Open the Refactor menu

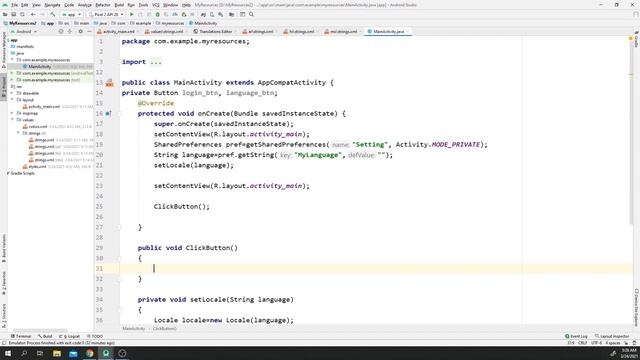click(x=102, y=5)
